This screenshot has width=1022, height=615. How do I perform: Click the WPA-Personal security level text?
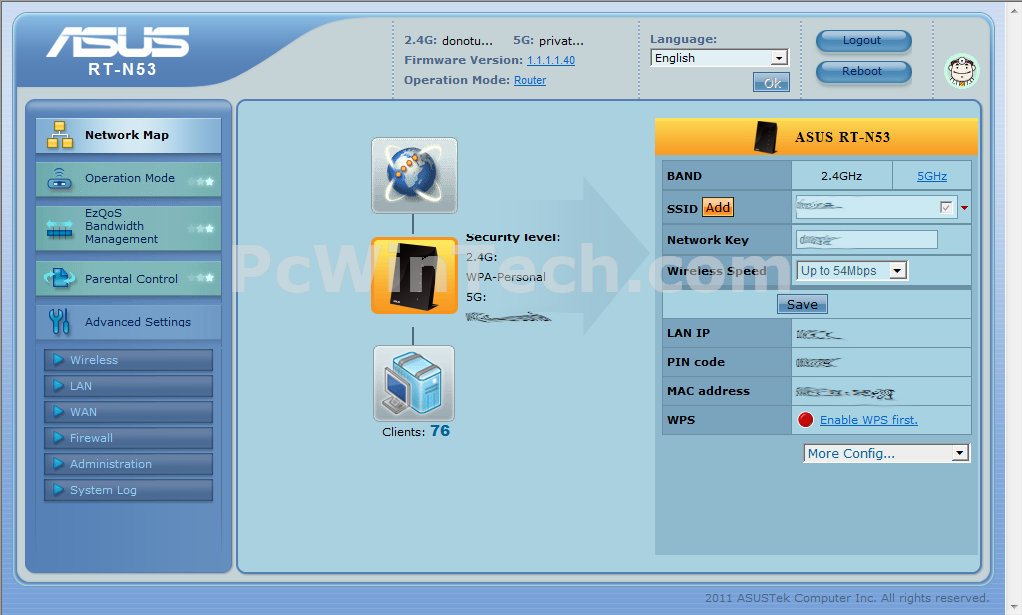coord(506,277)
